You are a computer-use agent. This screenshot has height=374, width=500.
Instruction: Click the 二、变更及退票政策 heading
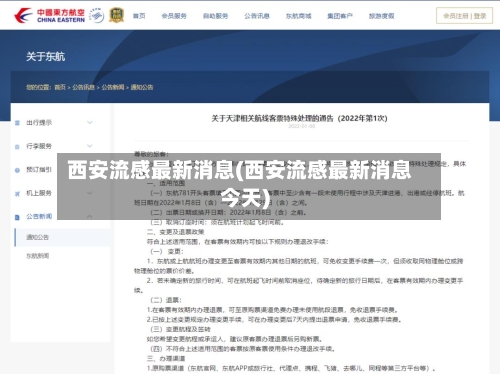tap(175, 232)
